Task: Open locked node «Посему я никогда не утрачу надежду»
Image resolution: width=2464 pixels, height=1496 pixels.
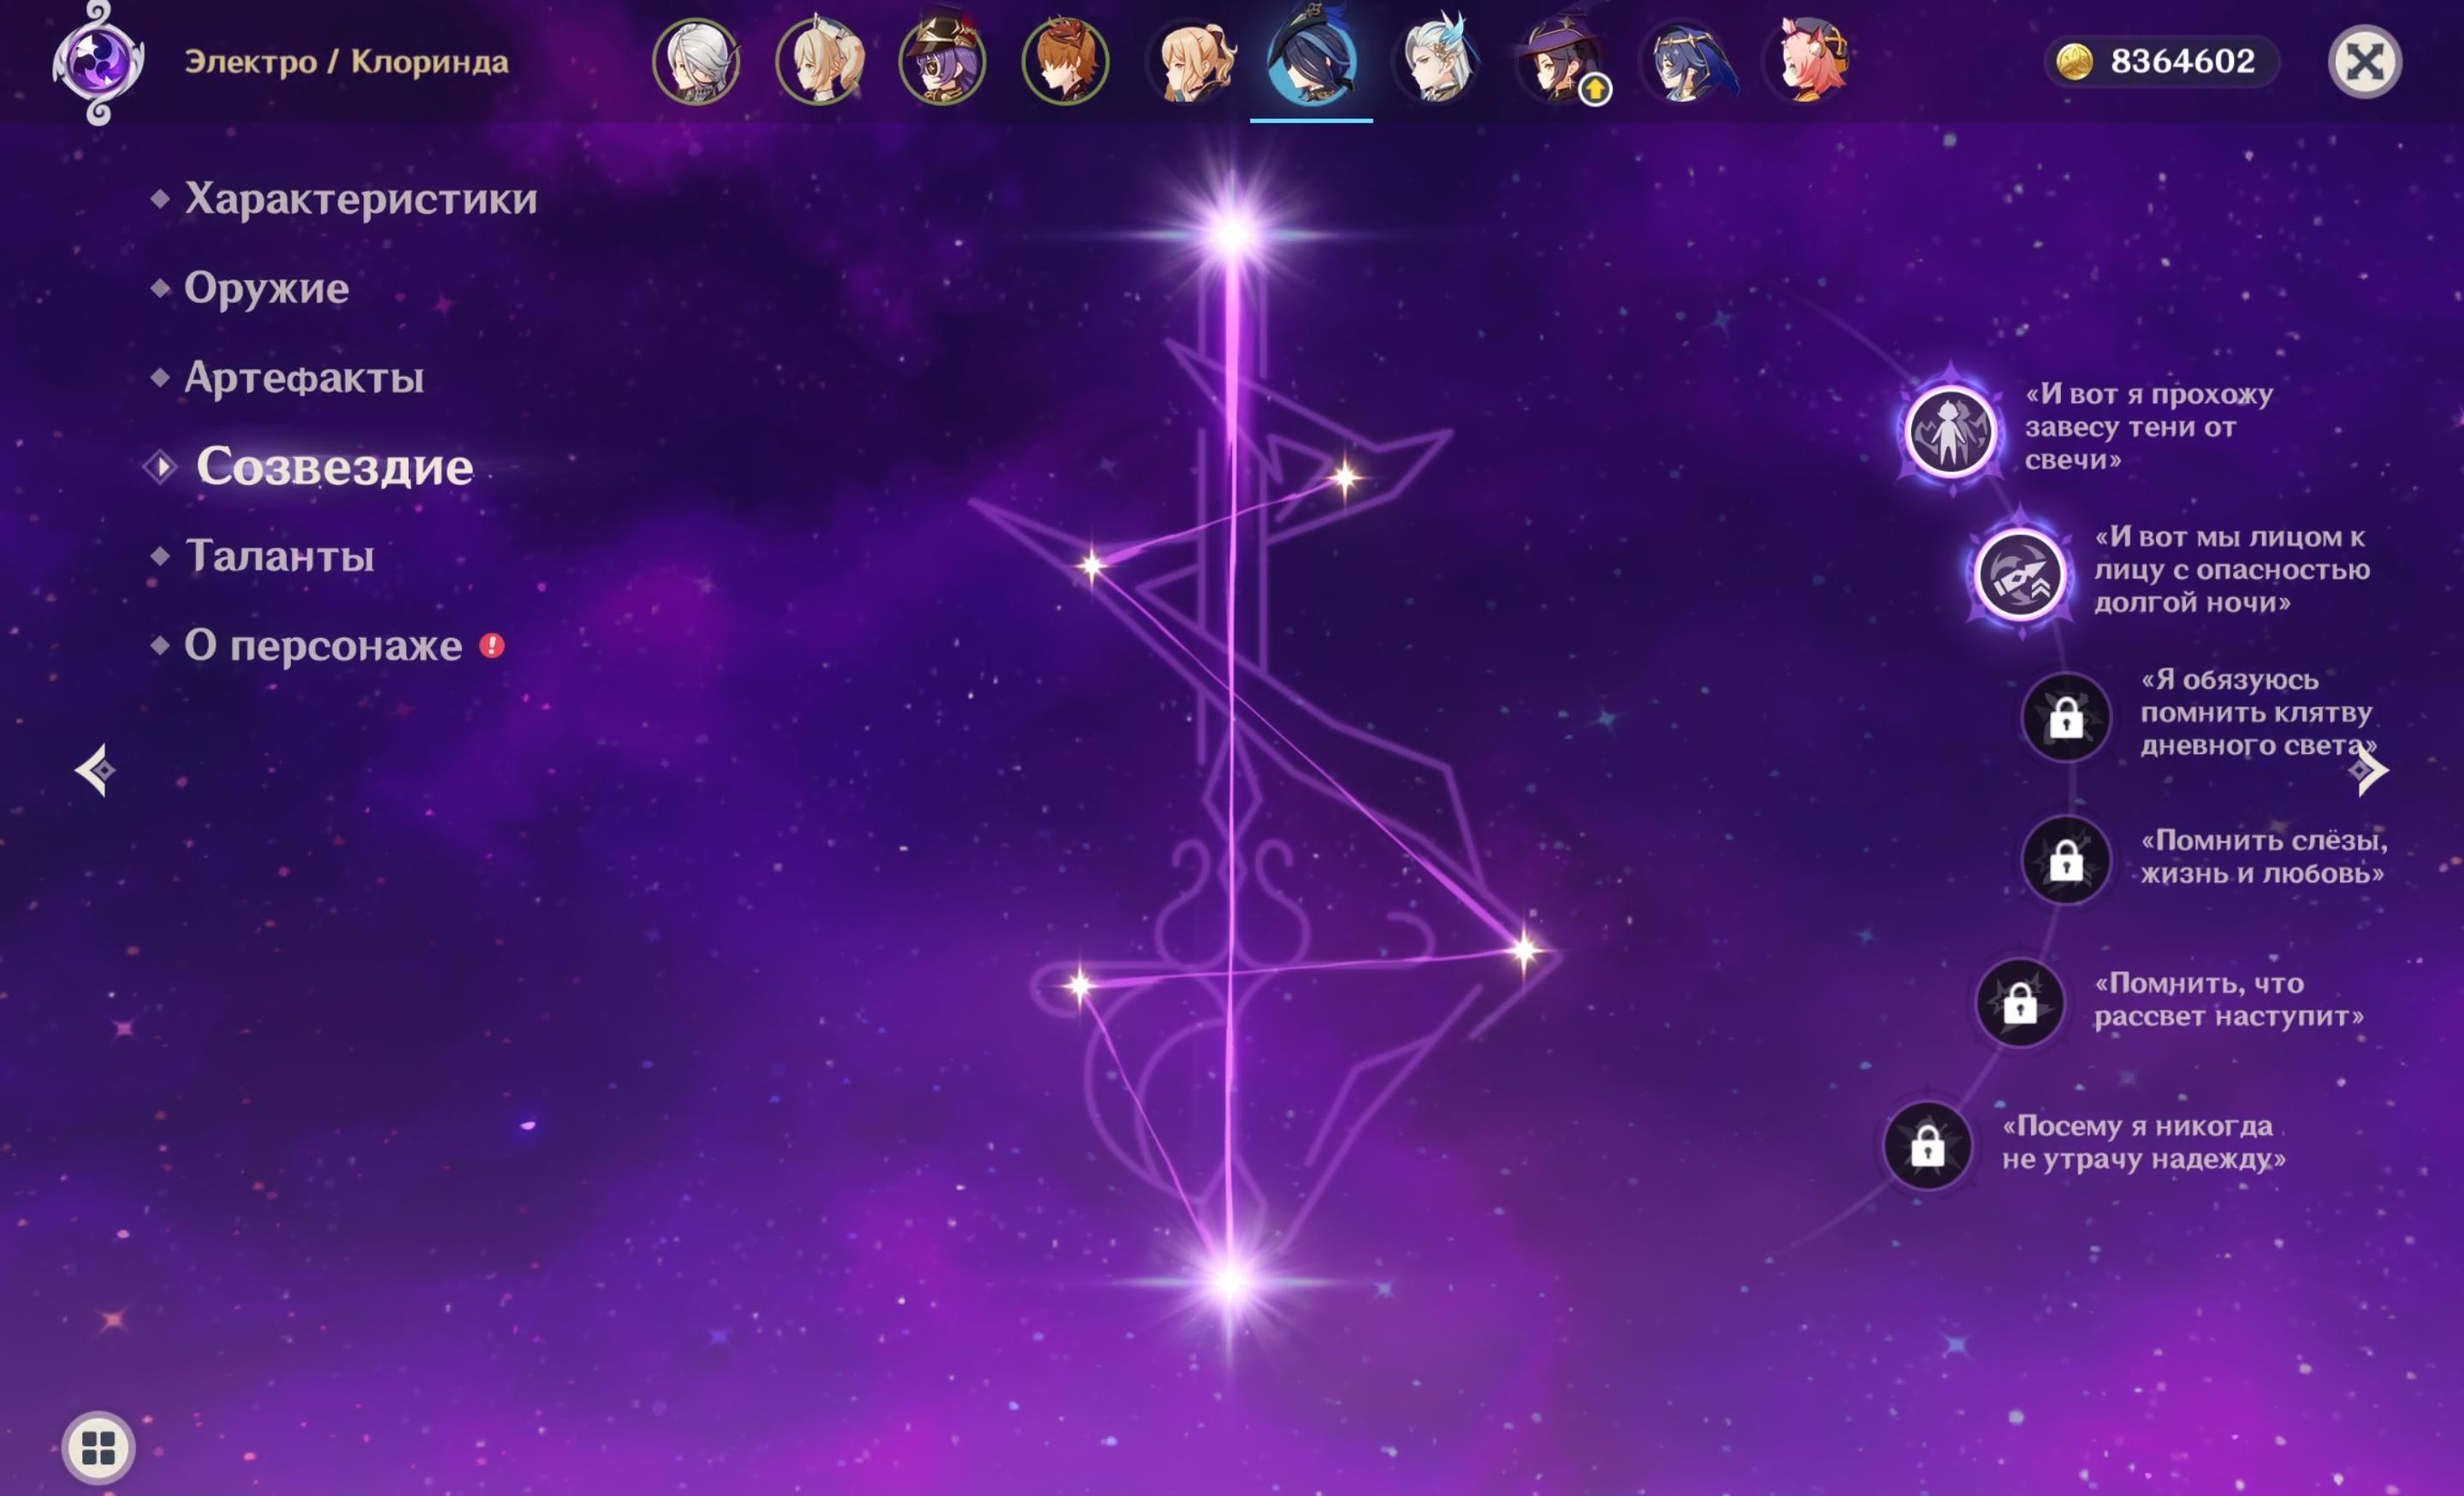Action: [x=1927, y=1145]
